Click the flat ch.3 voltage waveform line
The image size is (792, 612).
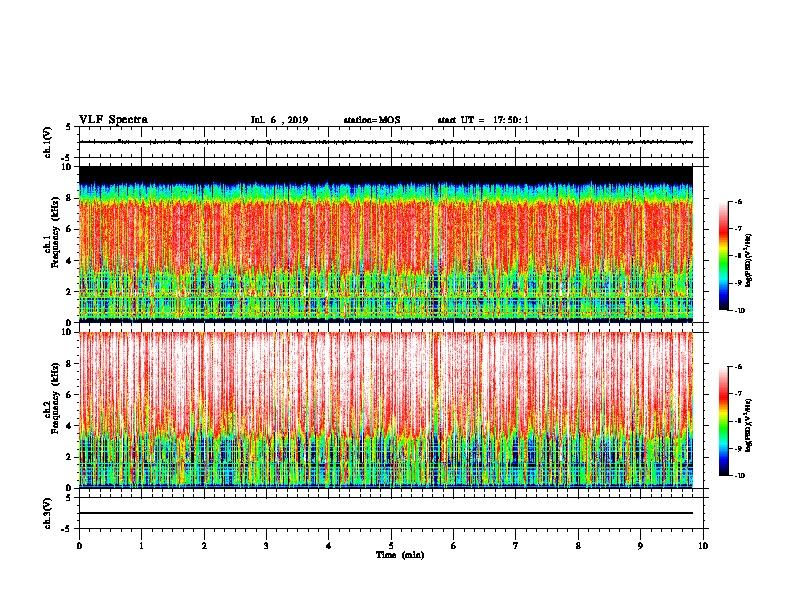click(x=386, y=513)
